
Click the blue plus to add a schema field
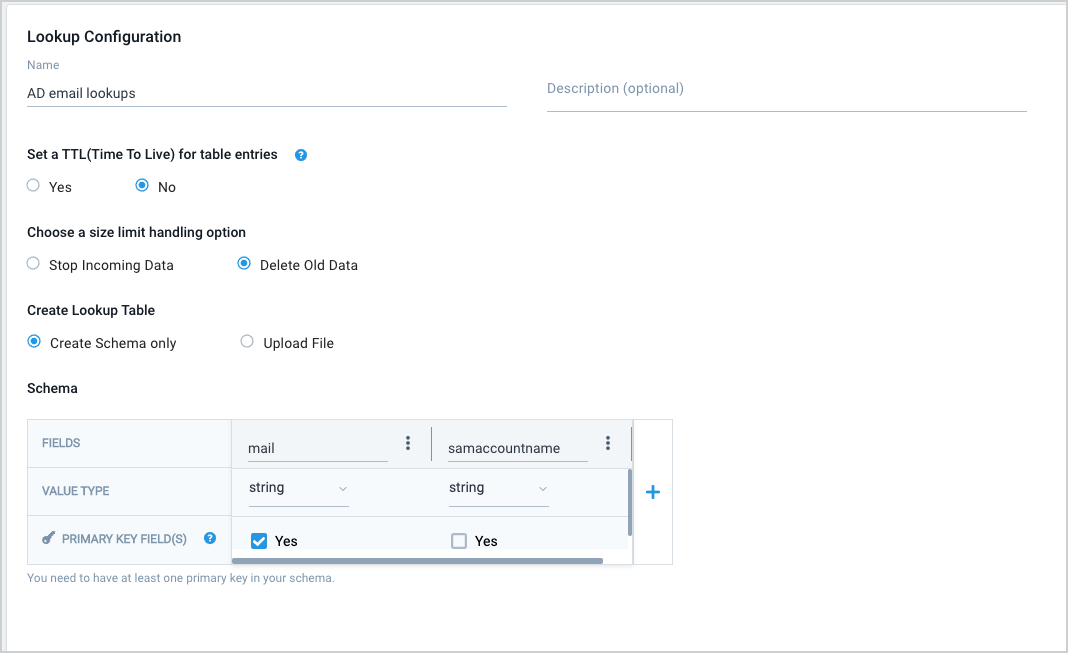tap(652, 491)
